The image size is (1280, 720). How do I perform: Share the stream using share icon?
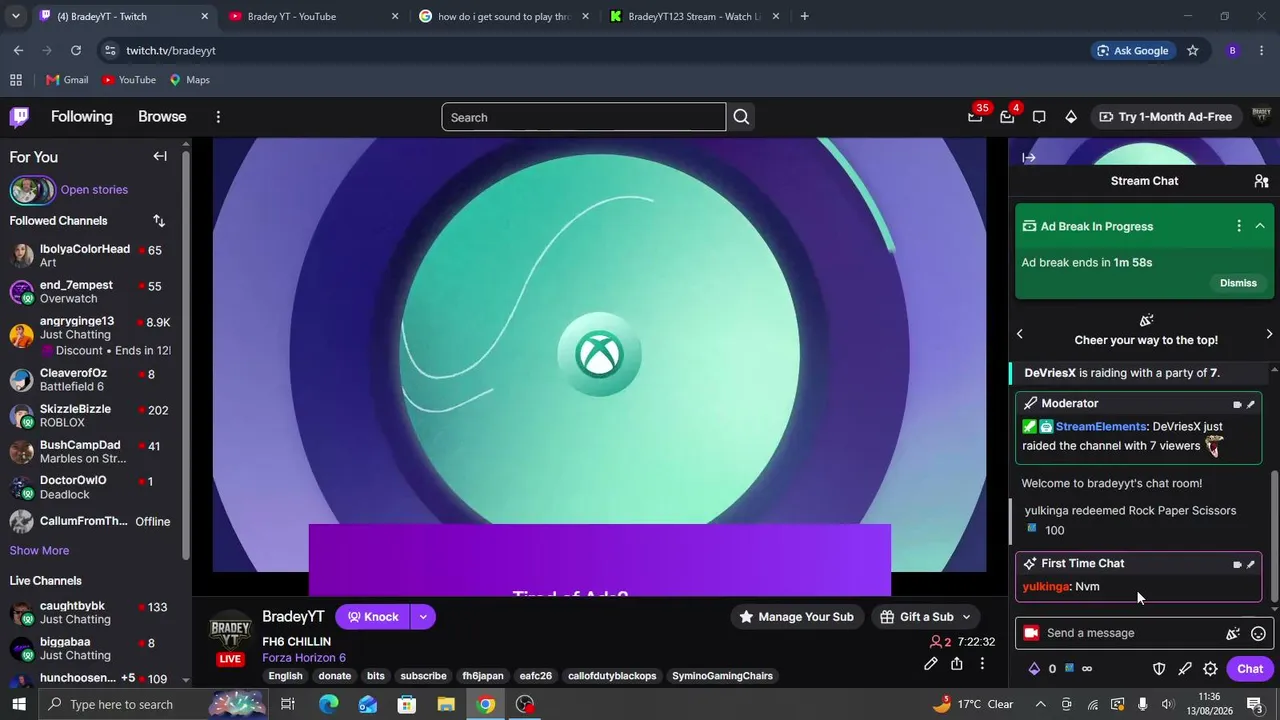click(x=957, y=664)
